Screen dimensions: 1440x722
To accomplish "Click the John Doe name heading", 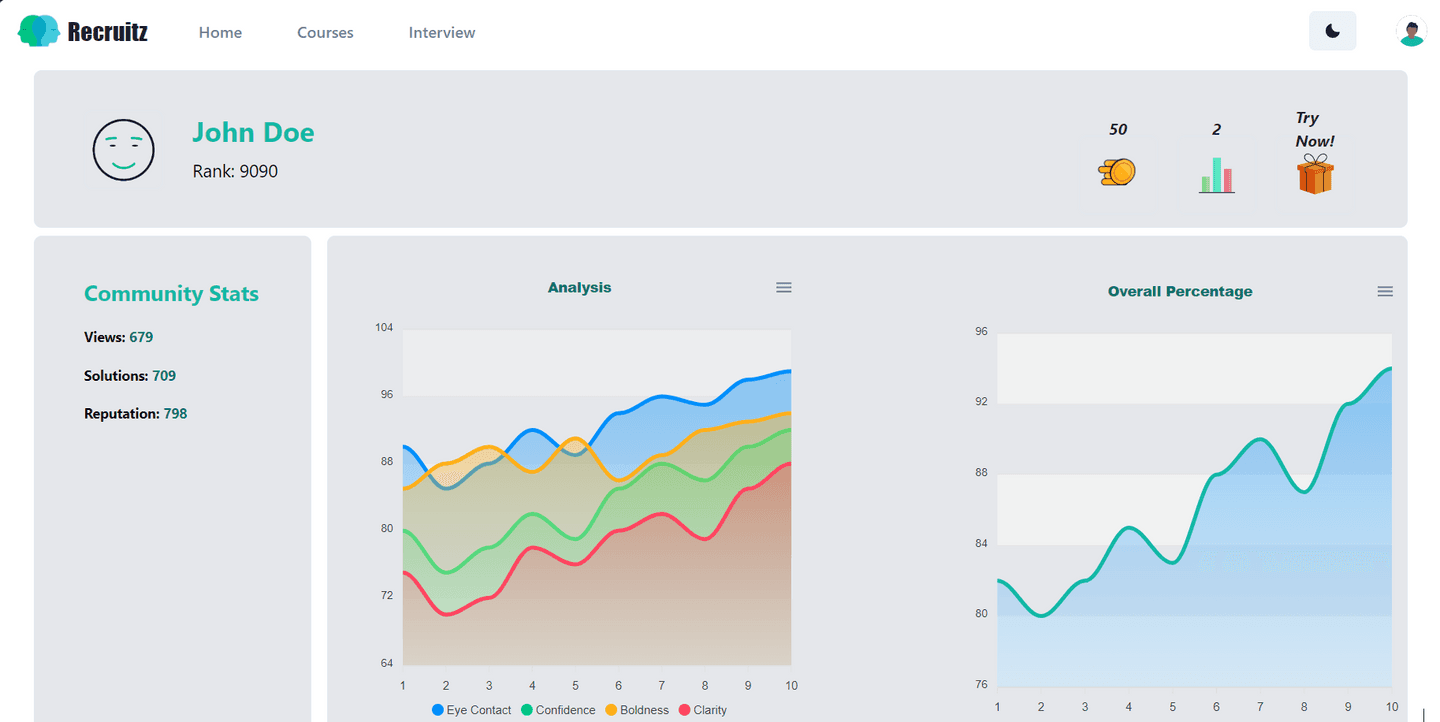I will 253,133.
